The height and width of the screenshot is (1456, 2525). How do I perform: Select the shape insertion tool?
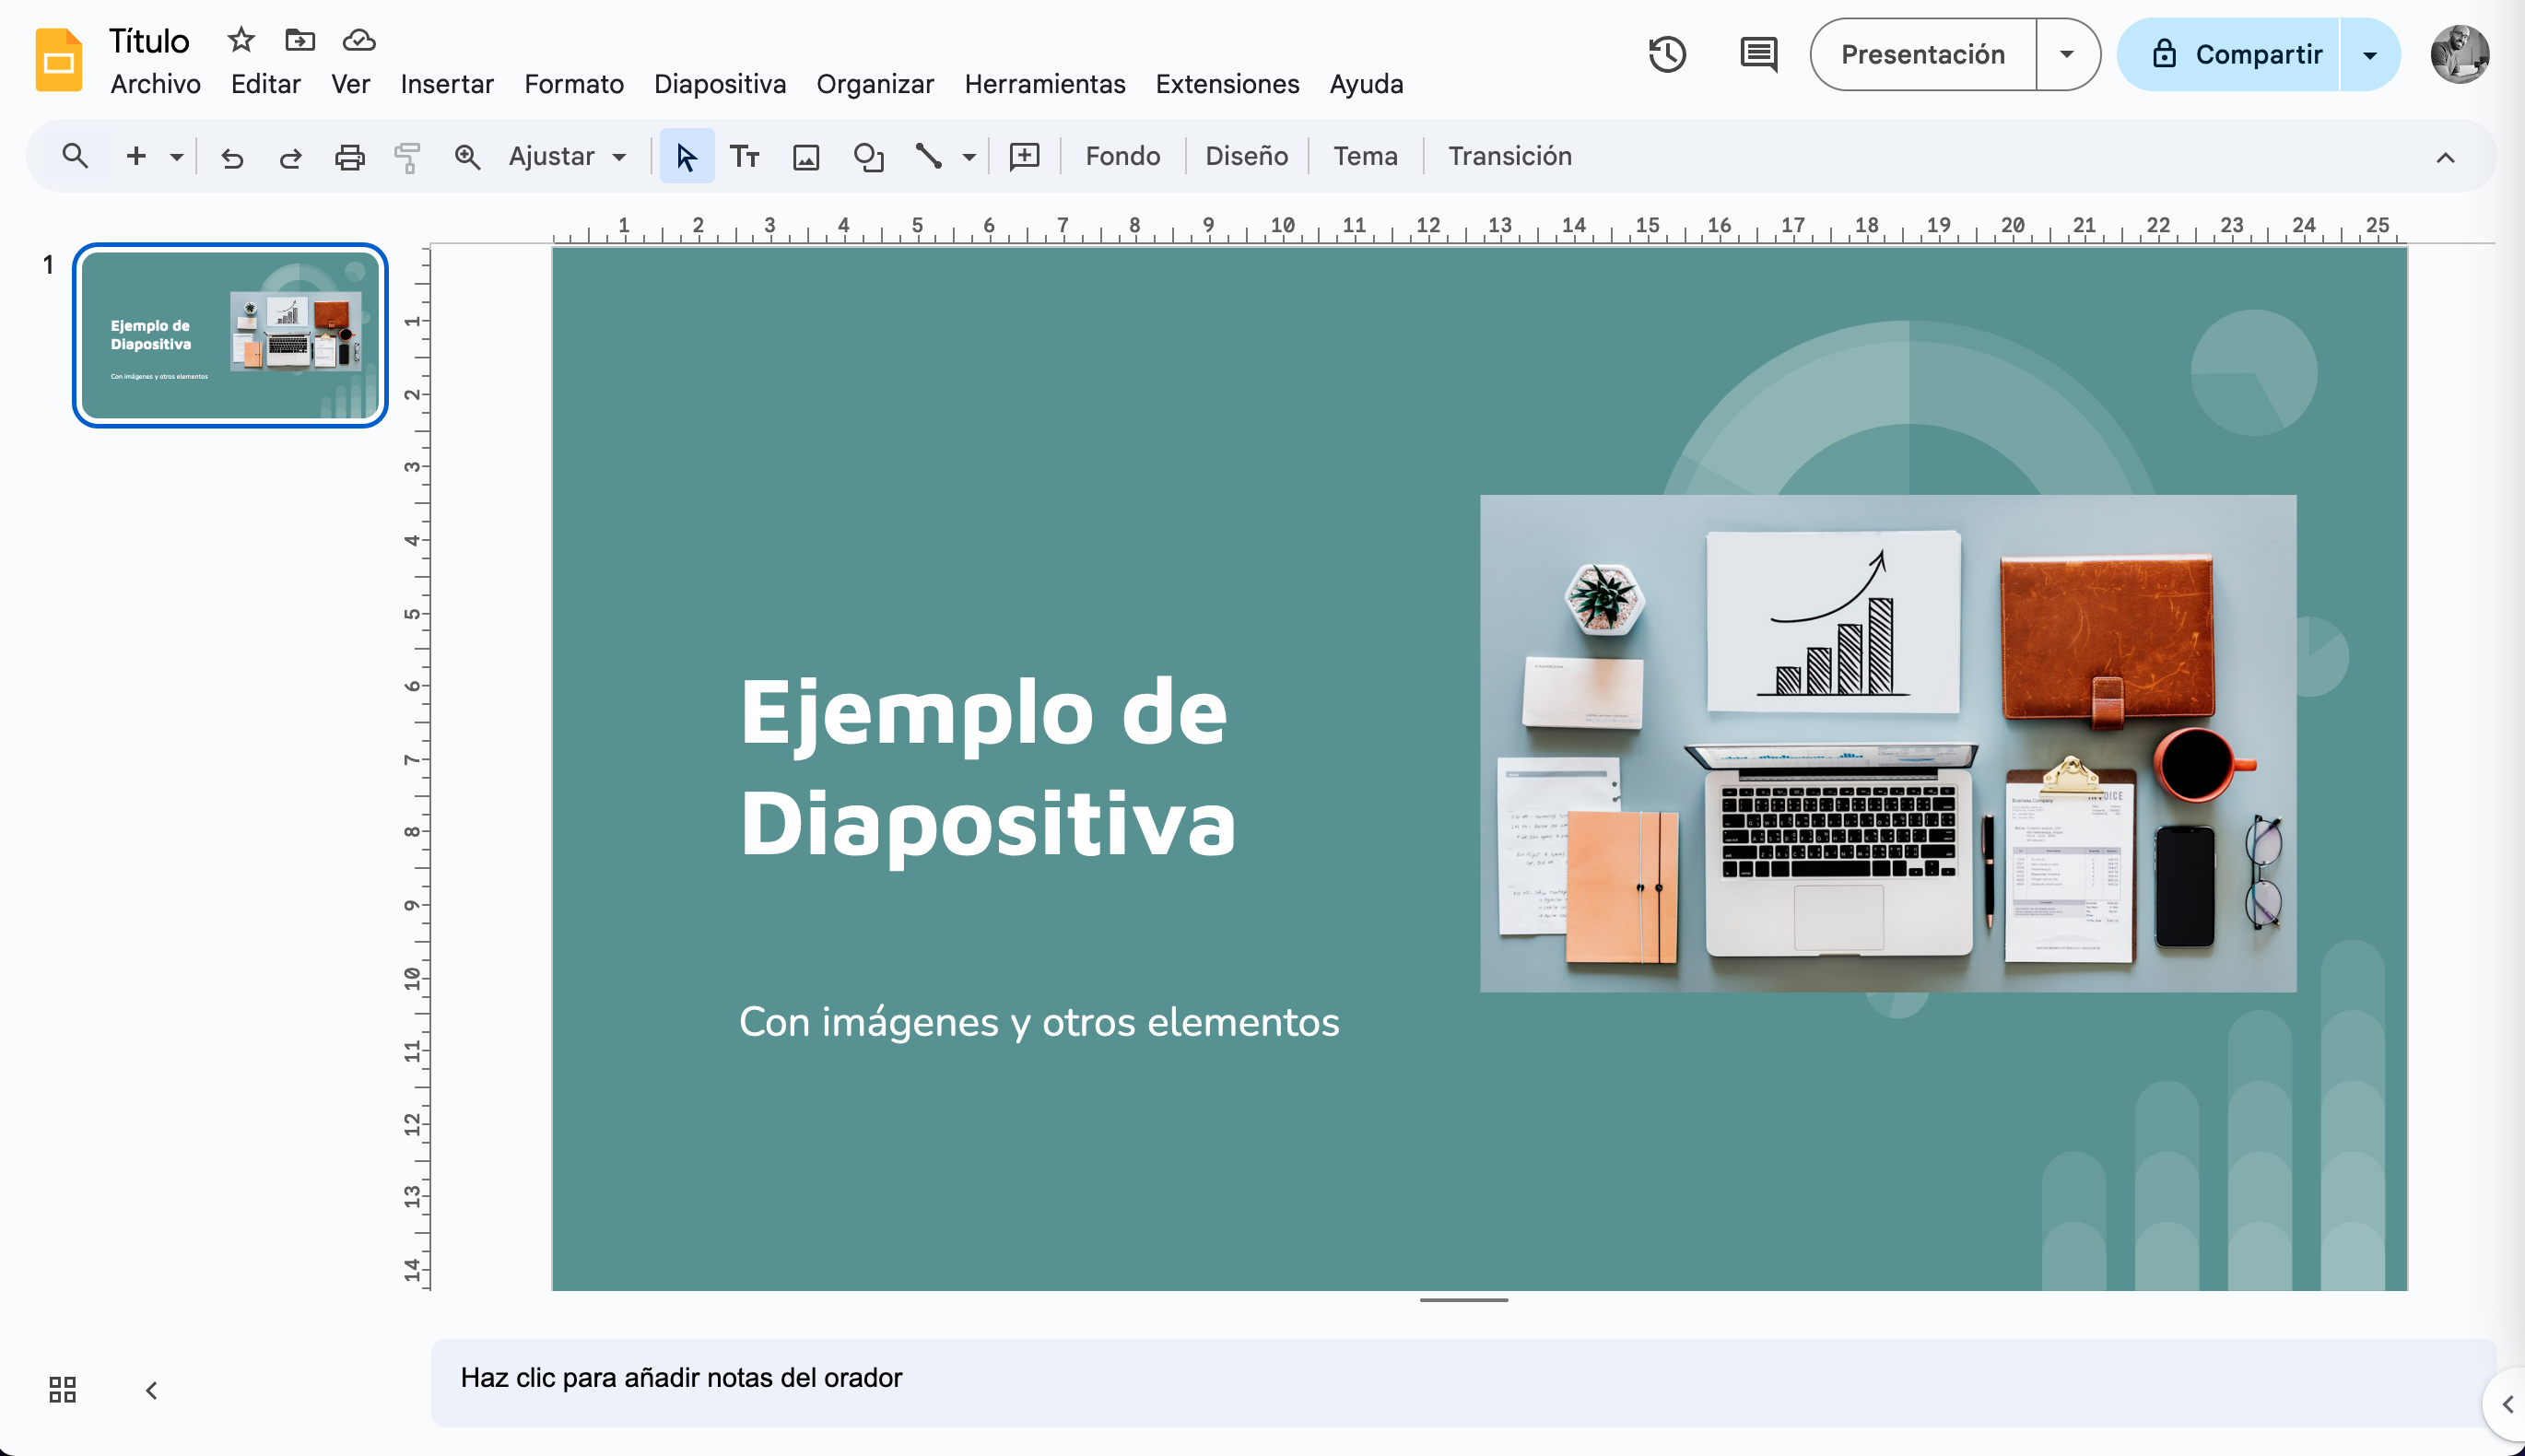pyautogui.click(x=868, y=156)
